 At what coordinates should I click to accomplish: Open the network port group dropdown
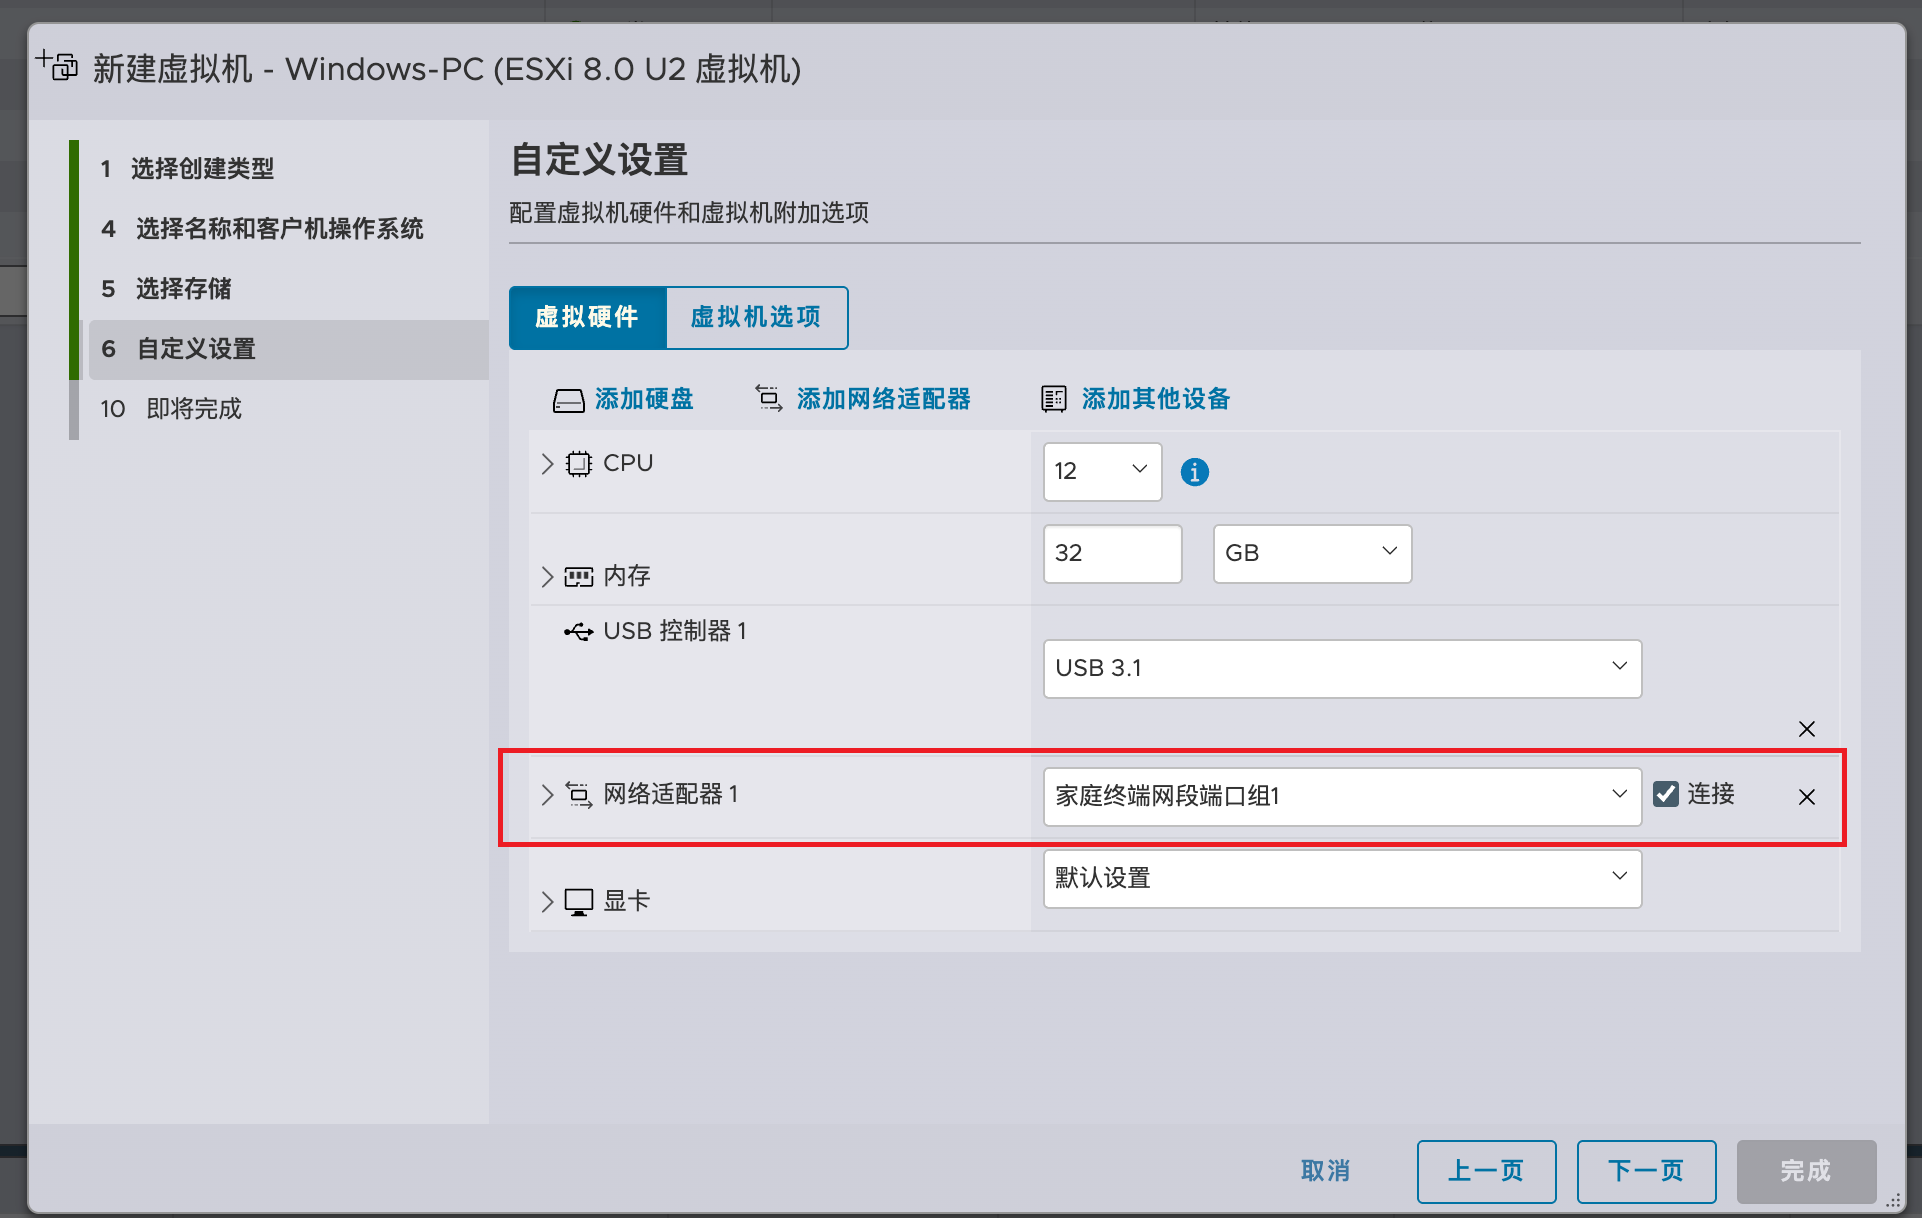coord(1341,796)
